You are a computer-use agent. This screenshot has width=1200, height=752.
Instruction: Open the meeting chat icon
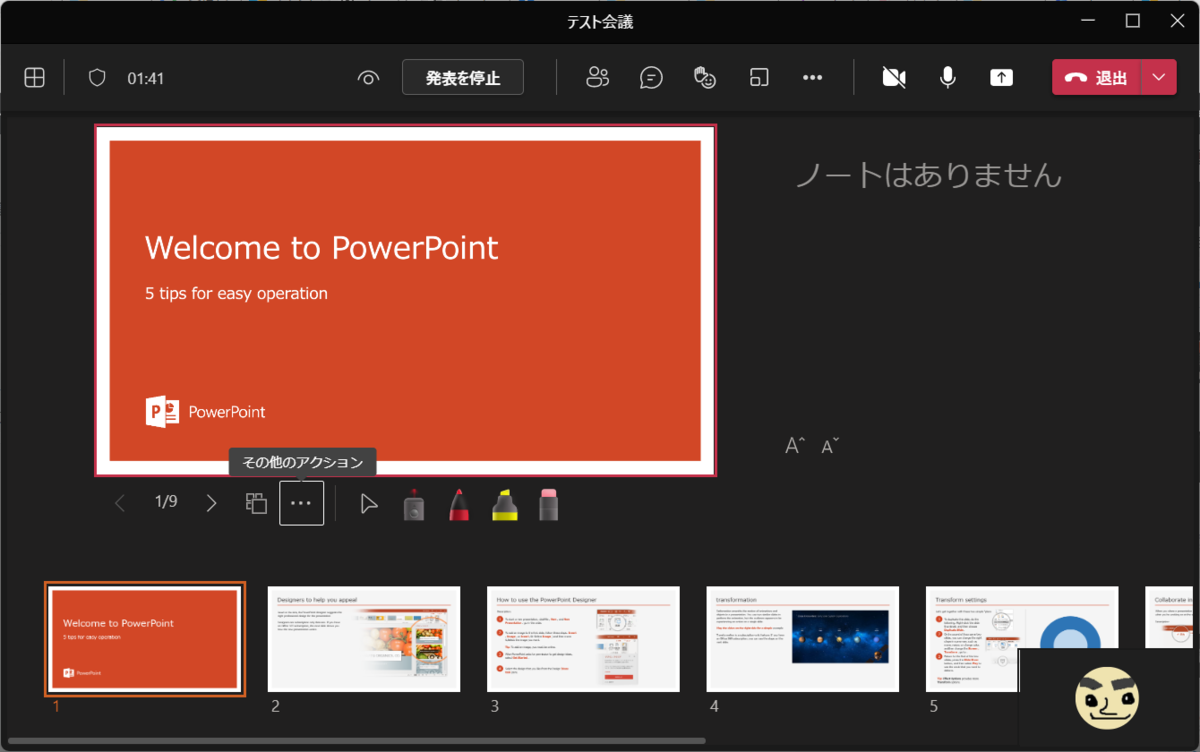[x=652, y=78]
